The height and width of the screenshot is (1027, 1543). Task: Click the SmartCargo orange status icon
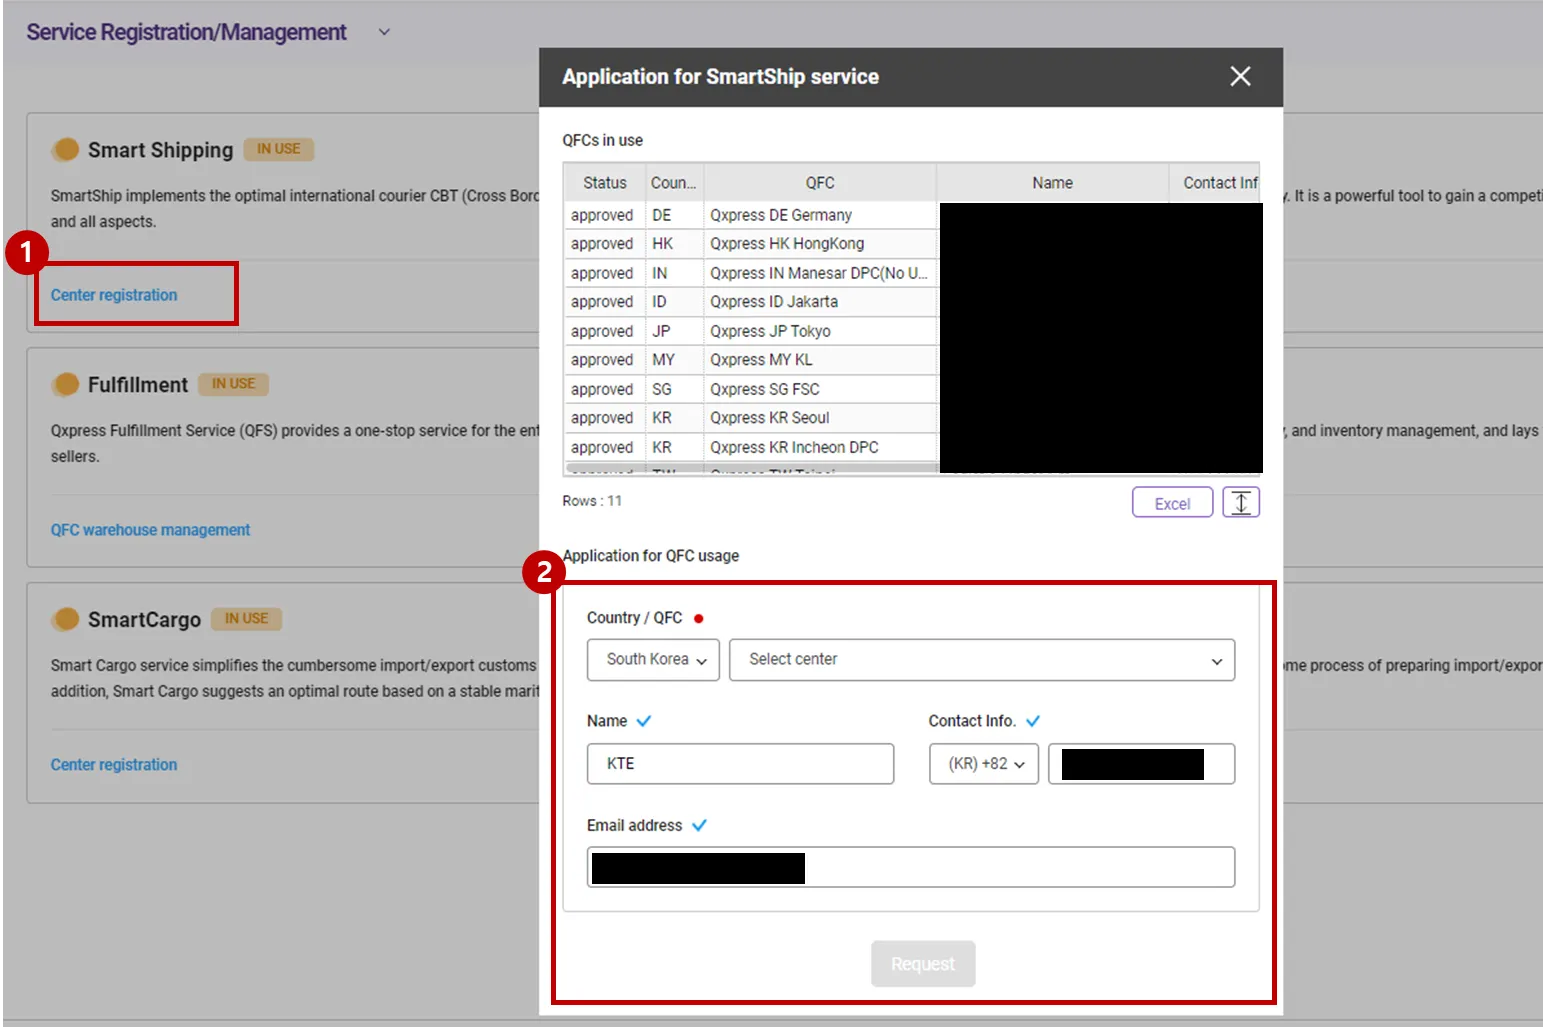(66, 619)
